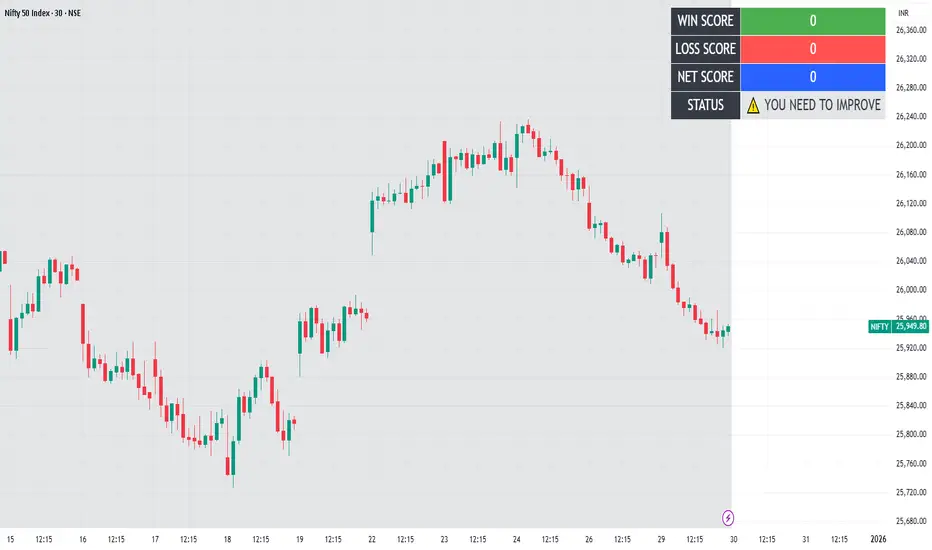Click the lightning bolt icon near time axis
The width and height of the screenshot is (932, 550).
(728, 517)
